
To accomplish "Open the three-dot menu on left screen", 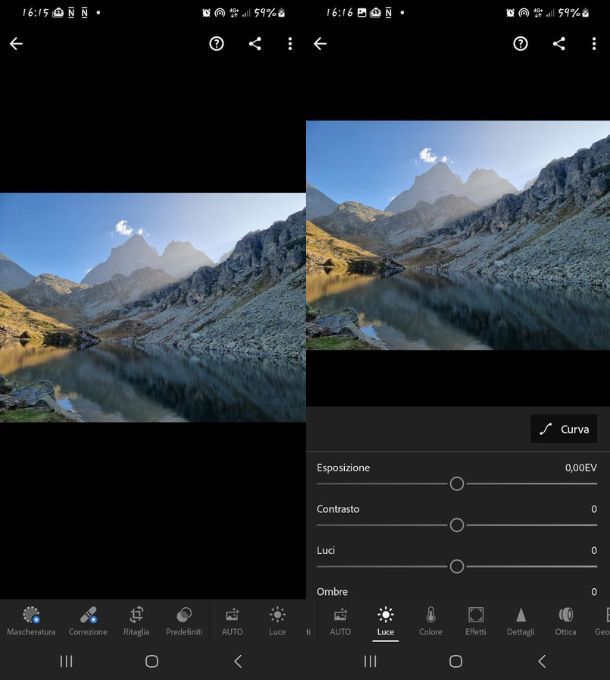I will click(290, 44).
